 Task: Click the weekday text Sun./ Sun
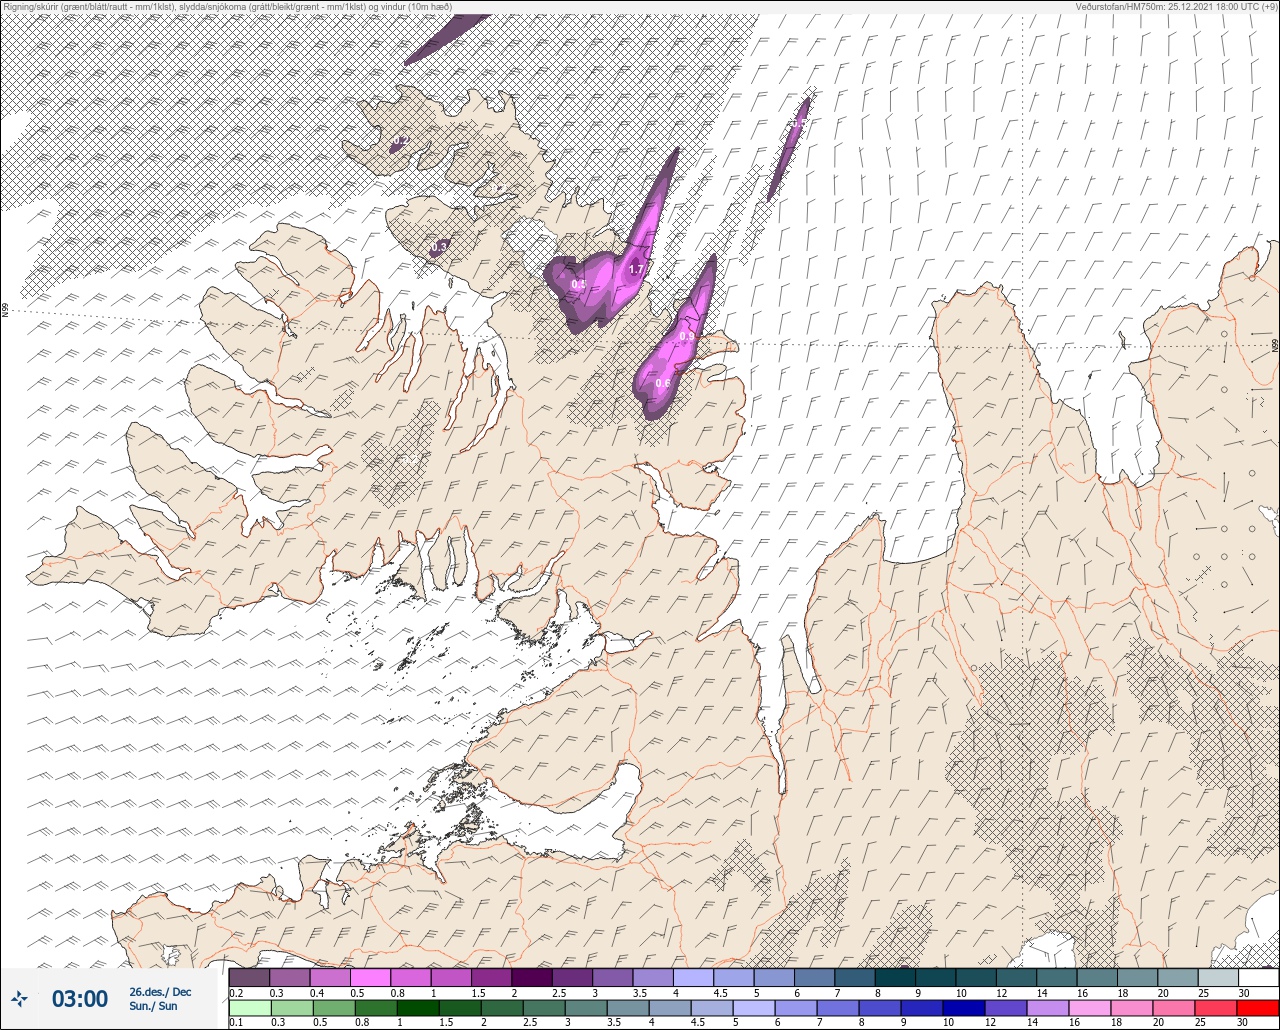pos(153,1006)
